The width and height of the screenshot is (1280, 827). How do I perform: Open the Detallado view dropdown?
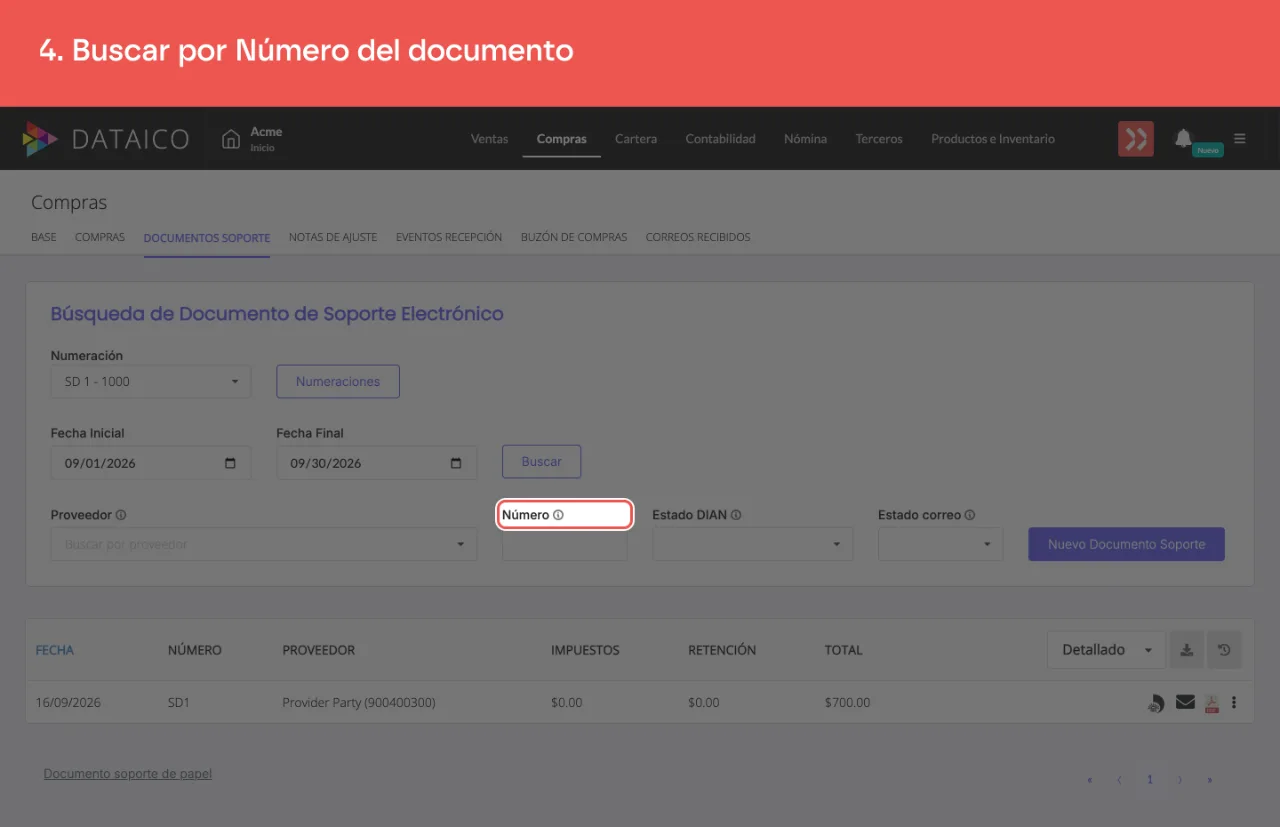[1106, 650]
